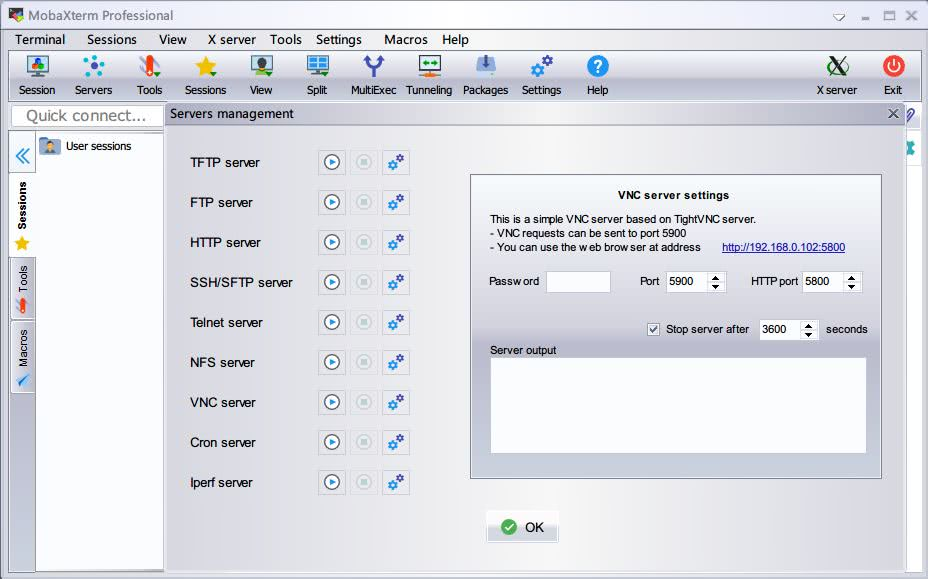Decrease the HTTP port value
Screen dimensions: 928x579
(x=852, y=287)
